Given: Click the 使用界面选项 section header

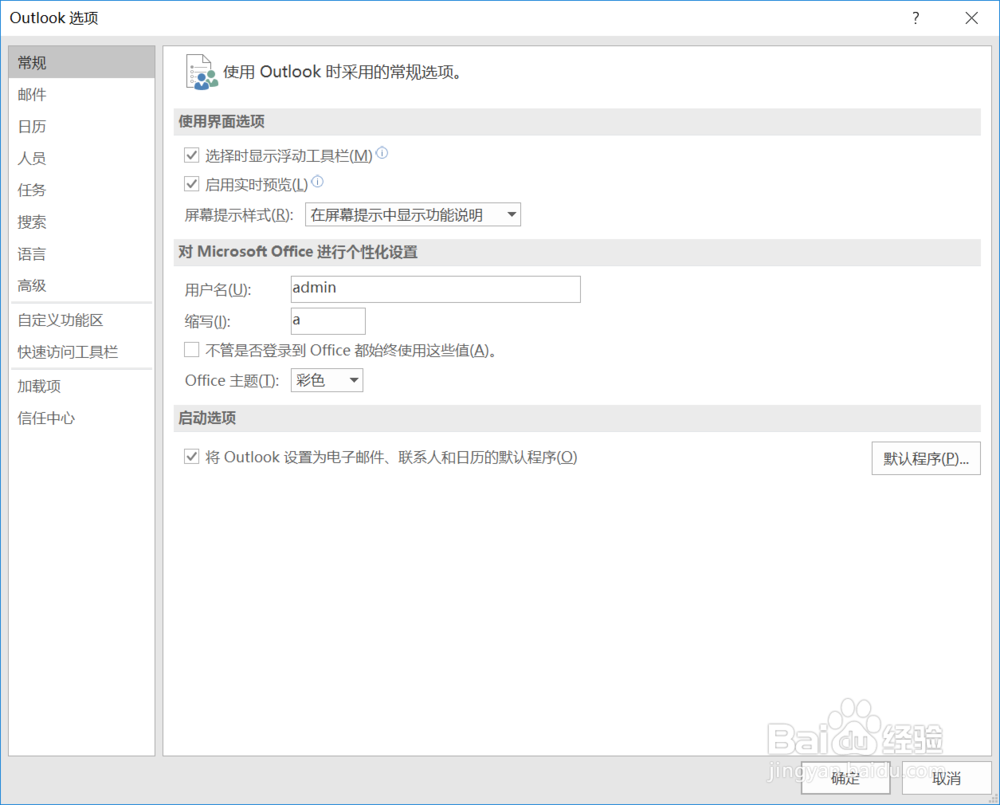Looking at the screenshot, I should (x=577, y=121).
